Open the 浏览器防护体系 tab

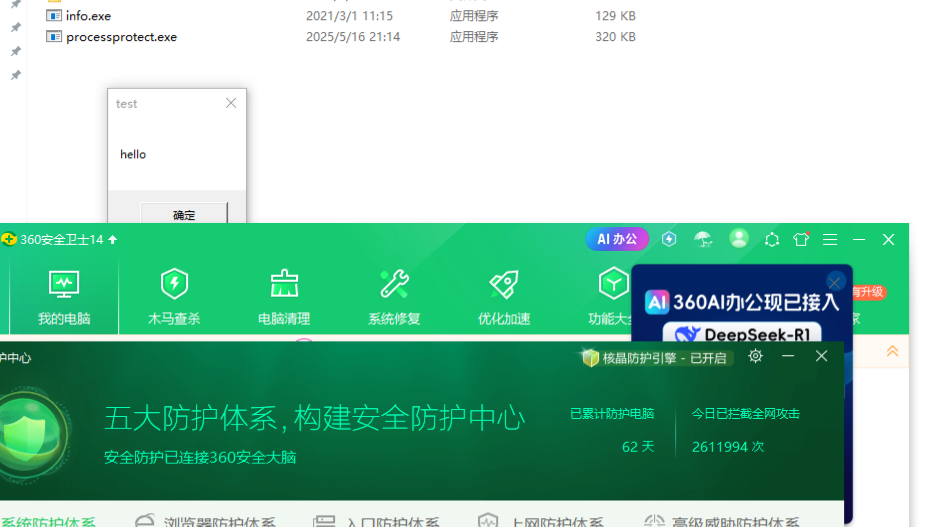point(205,521)
